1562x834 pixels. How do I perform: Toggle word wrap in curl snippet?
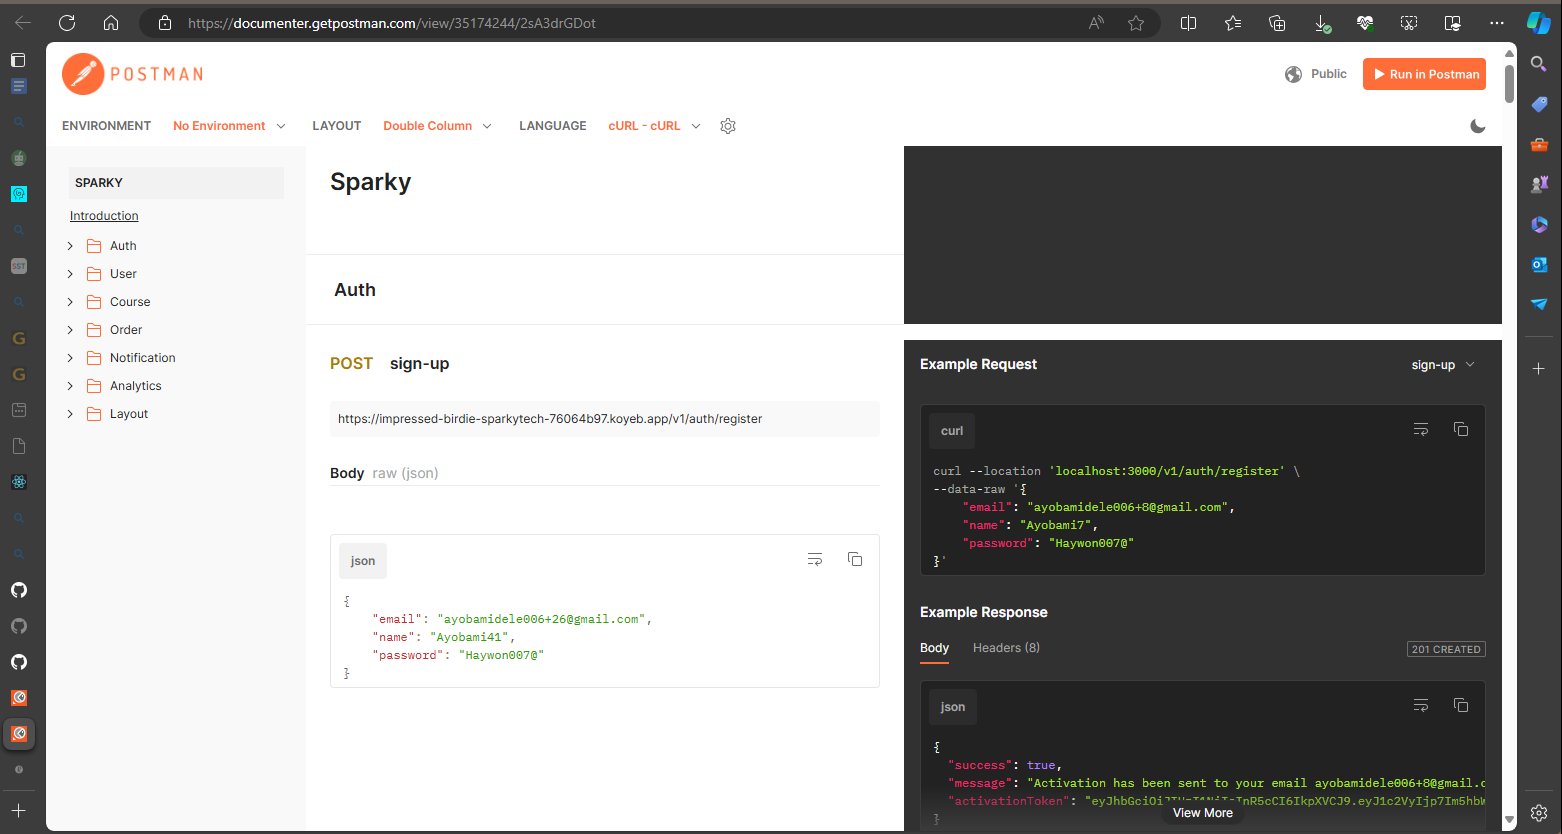coord(1421,429)
